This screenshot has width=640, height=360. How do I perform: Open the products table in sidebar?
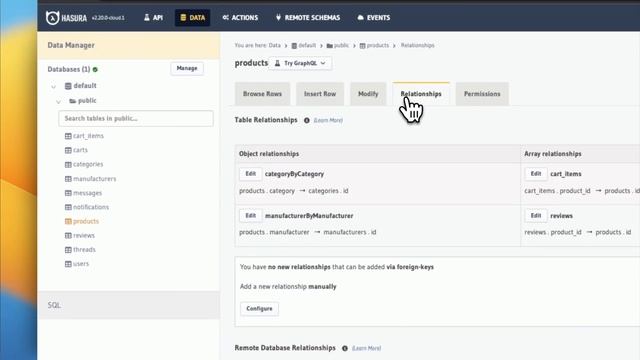[x=82, y=221]
